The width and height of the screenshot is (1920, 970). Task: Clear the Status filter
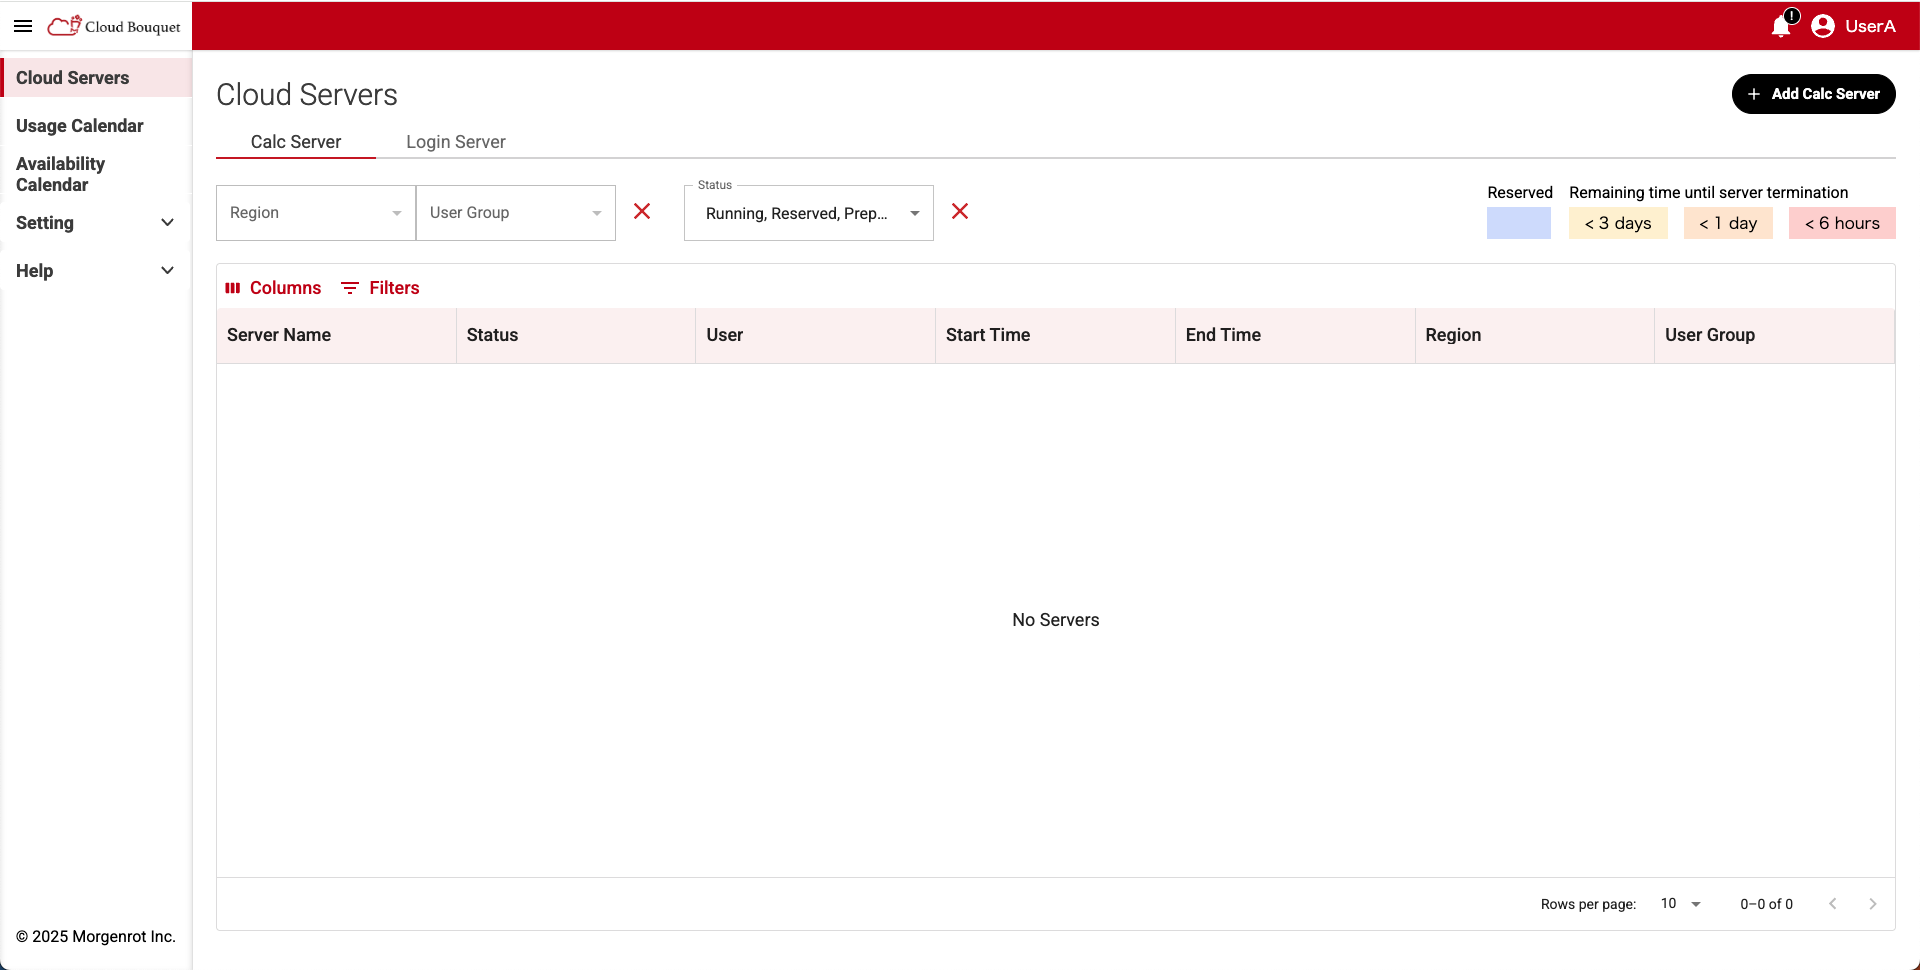coord(960,212)
